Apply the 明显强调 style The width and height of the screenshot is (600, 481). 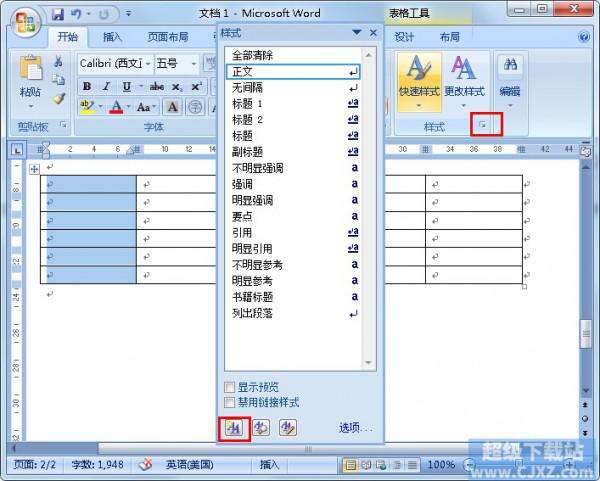tap(292, 200)
